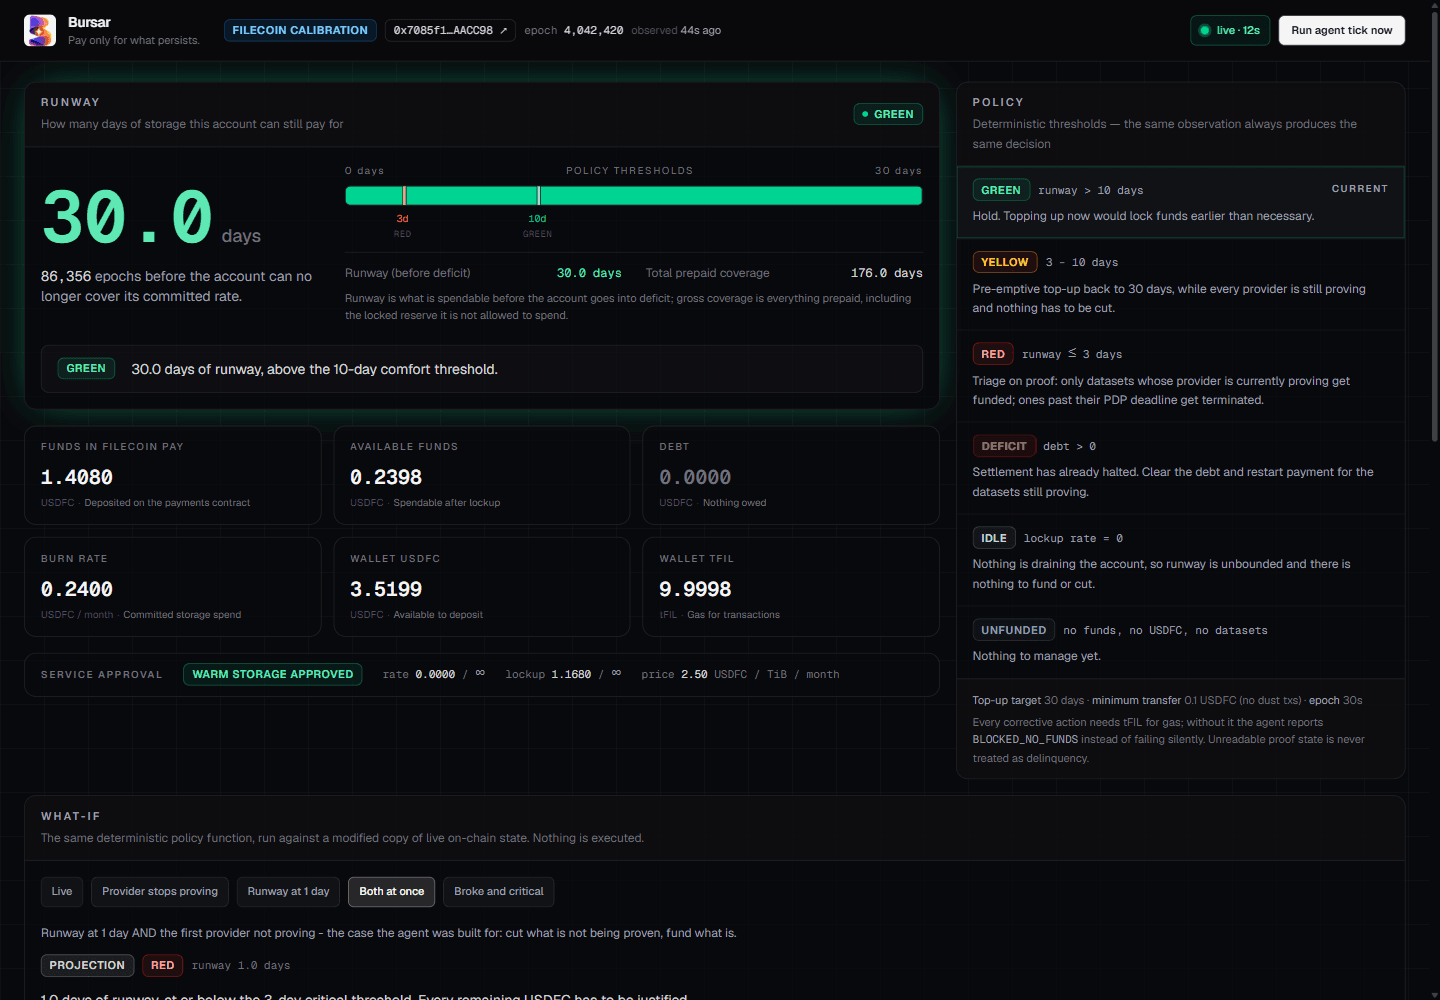
Task: Select the RED policy badge under Policy
Action: [x=993, y=354]
